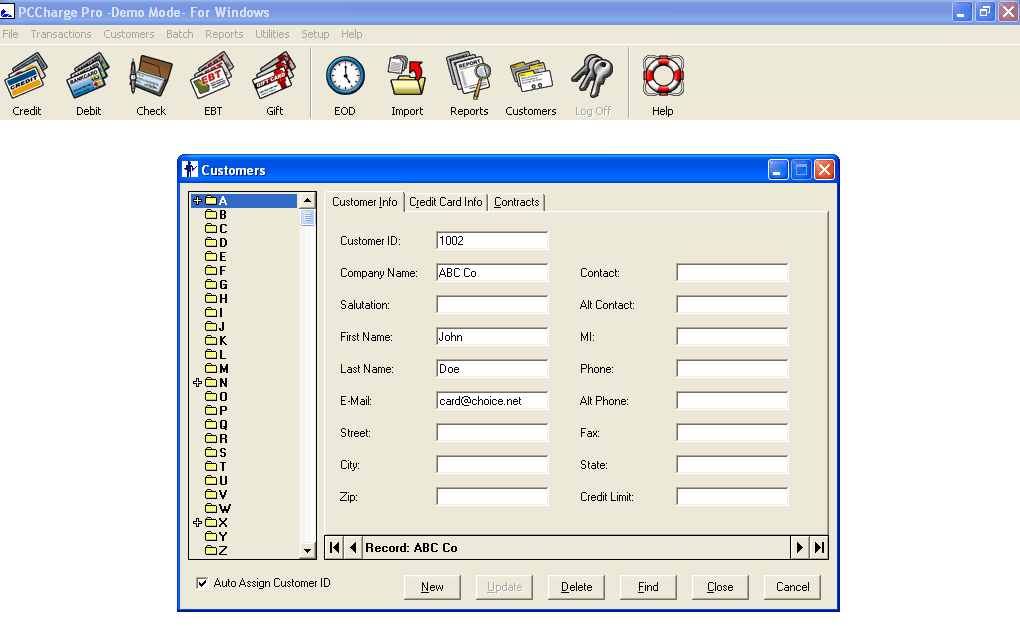Screen dimensions: 1020x626
Task: Open the Transactions menu
Action: 60,34
